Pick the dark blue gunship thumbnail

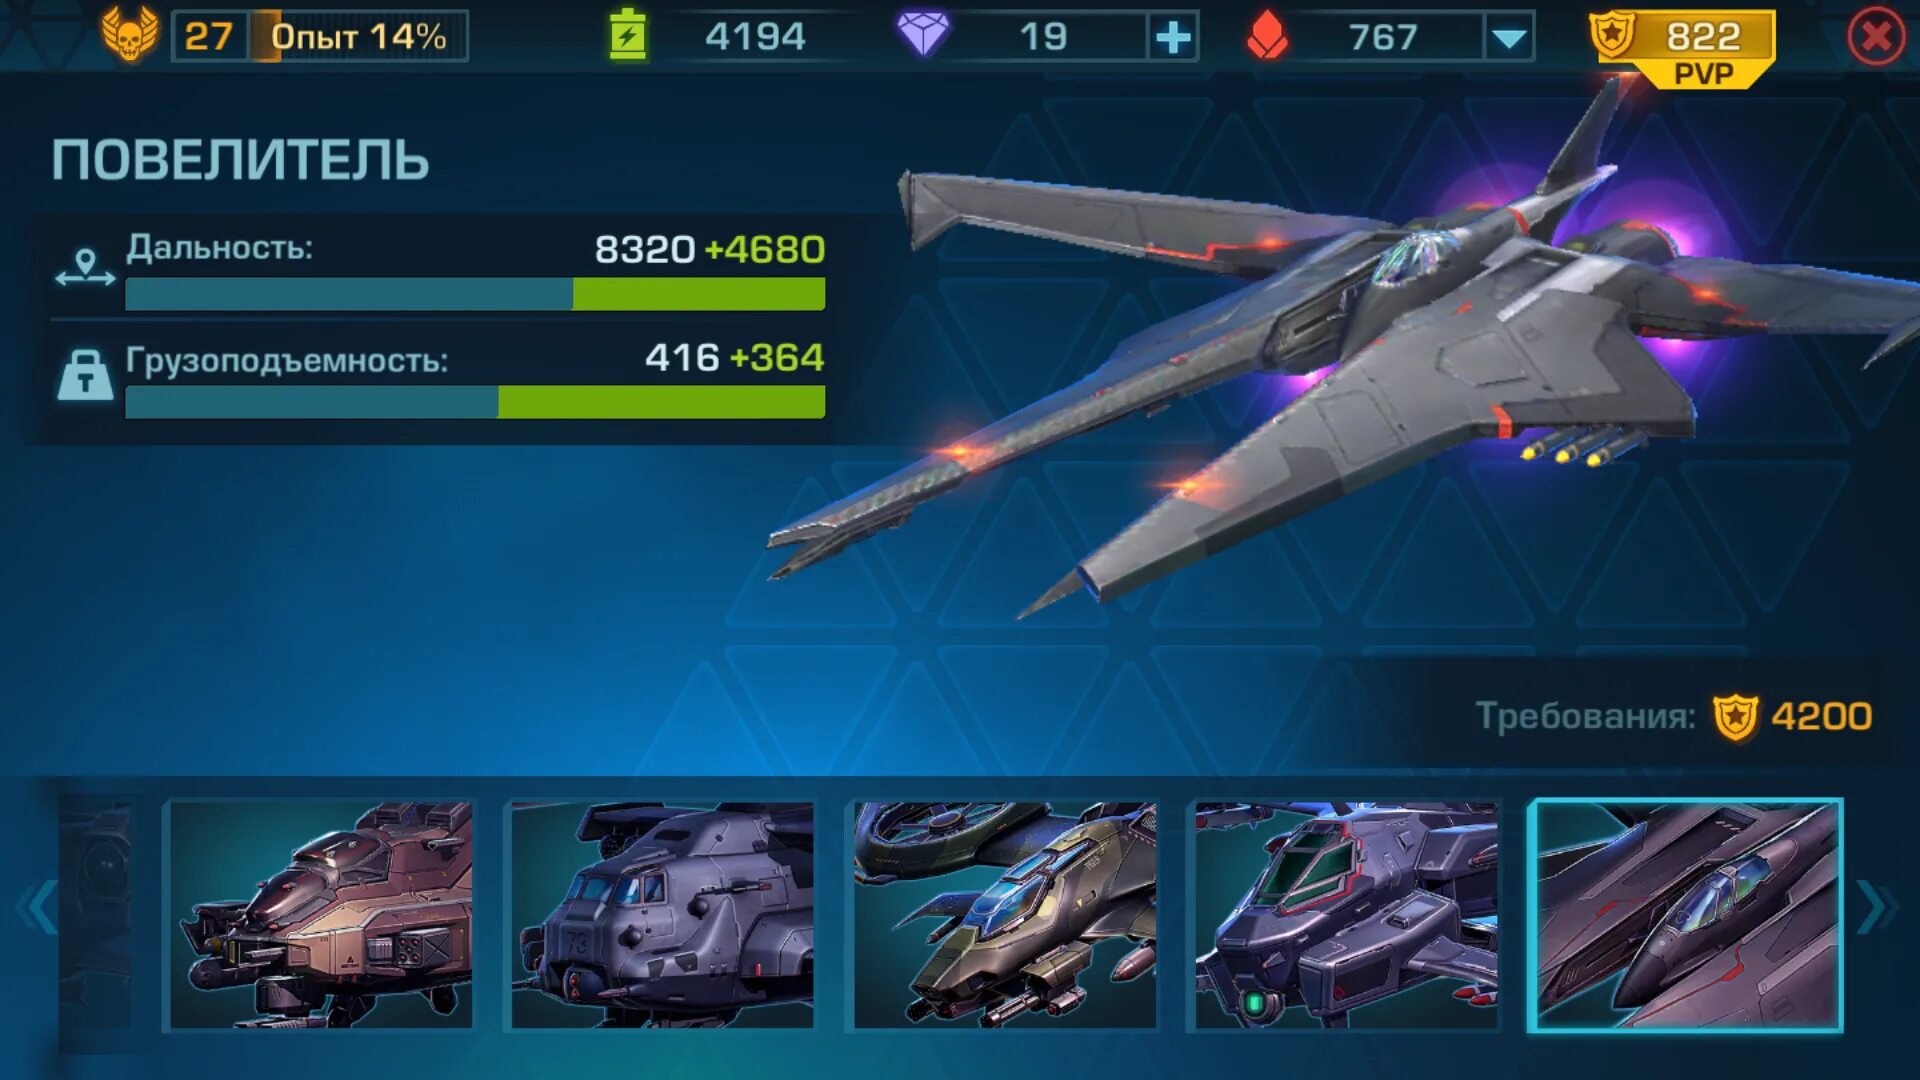click(1346, 915)
